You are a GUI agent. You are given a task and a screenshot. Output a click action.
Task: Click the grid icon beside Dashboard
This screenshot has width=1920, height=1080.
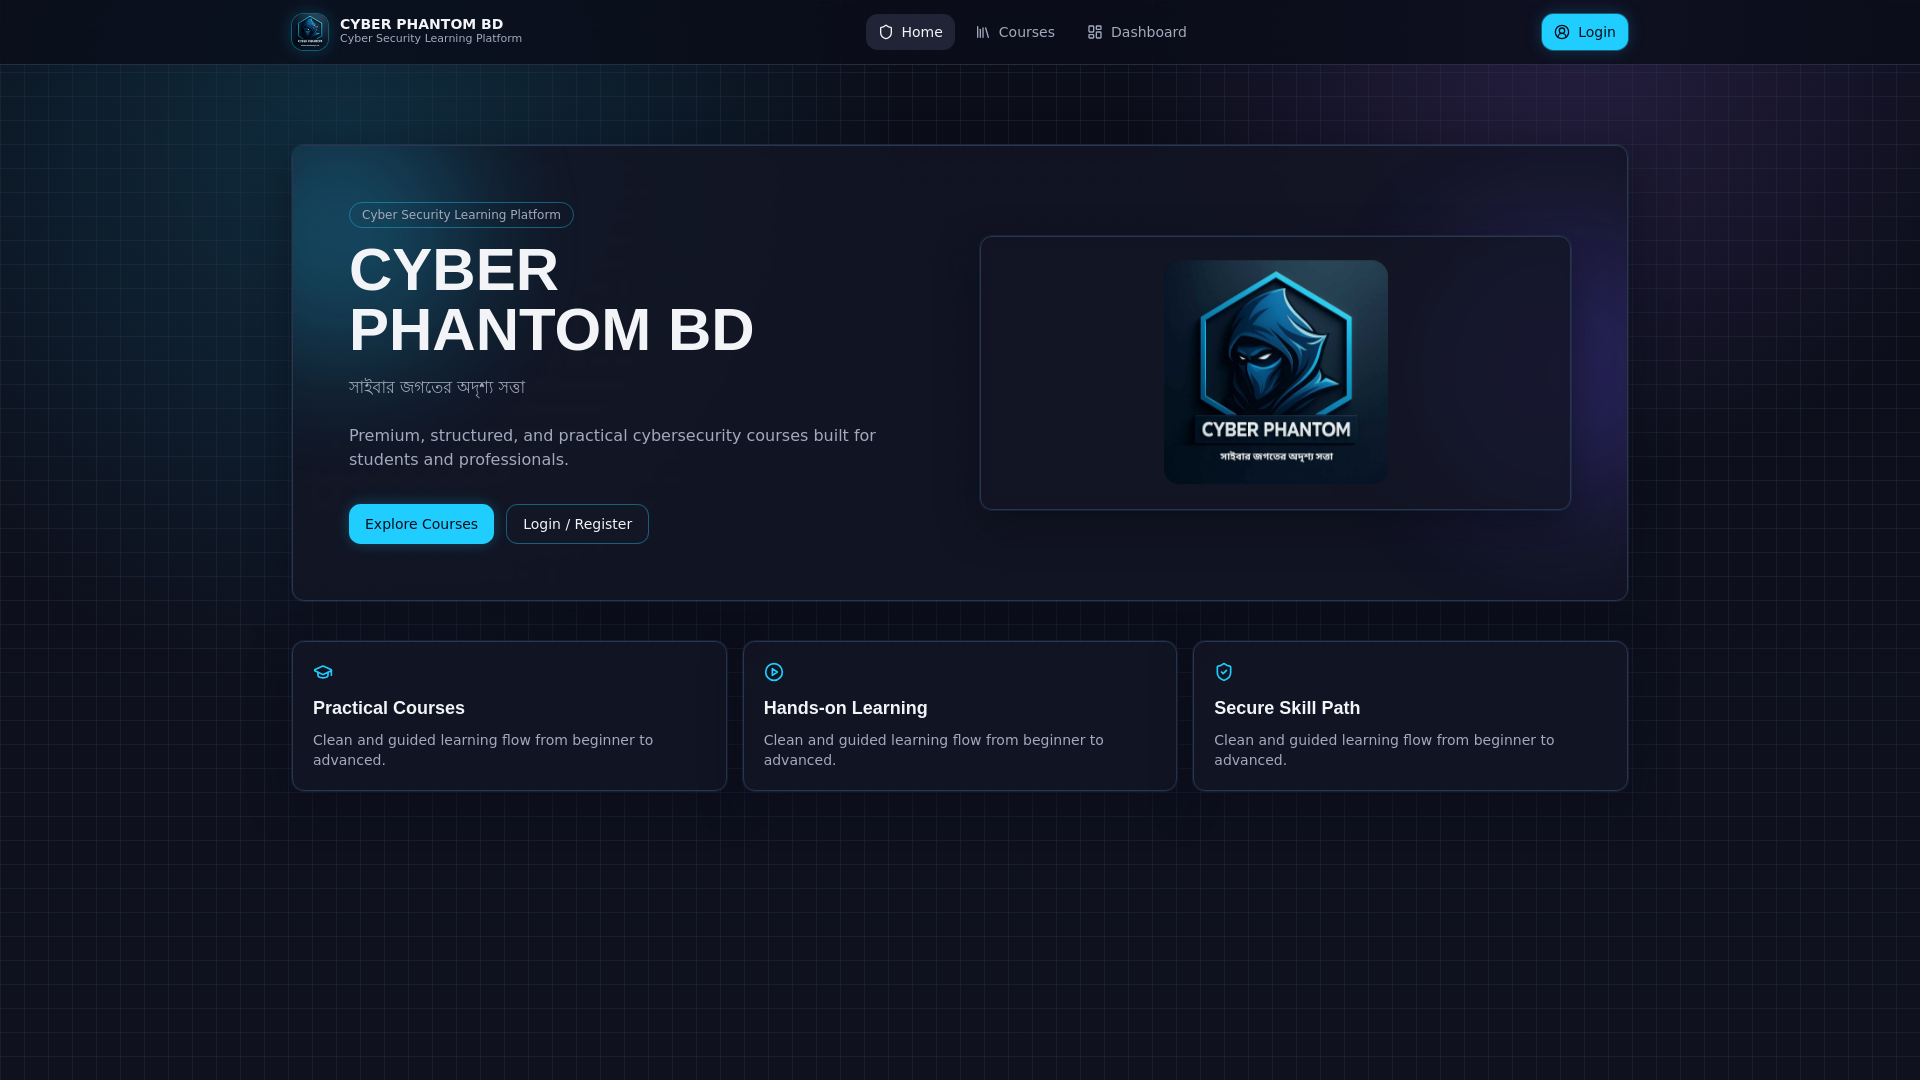pos(1095,32)
